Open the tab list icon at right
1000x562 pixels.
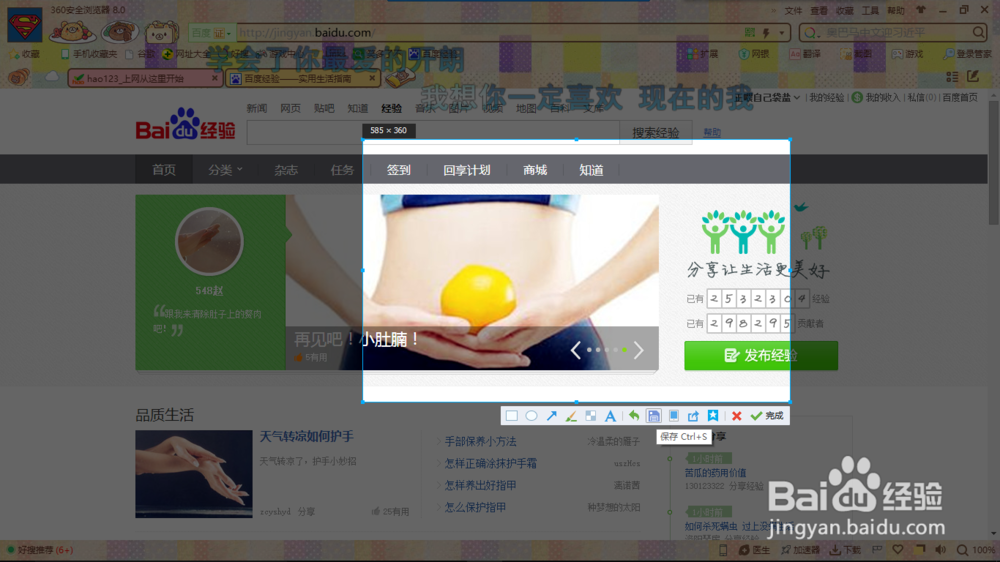(952, 77)
